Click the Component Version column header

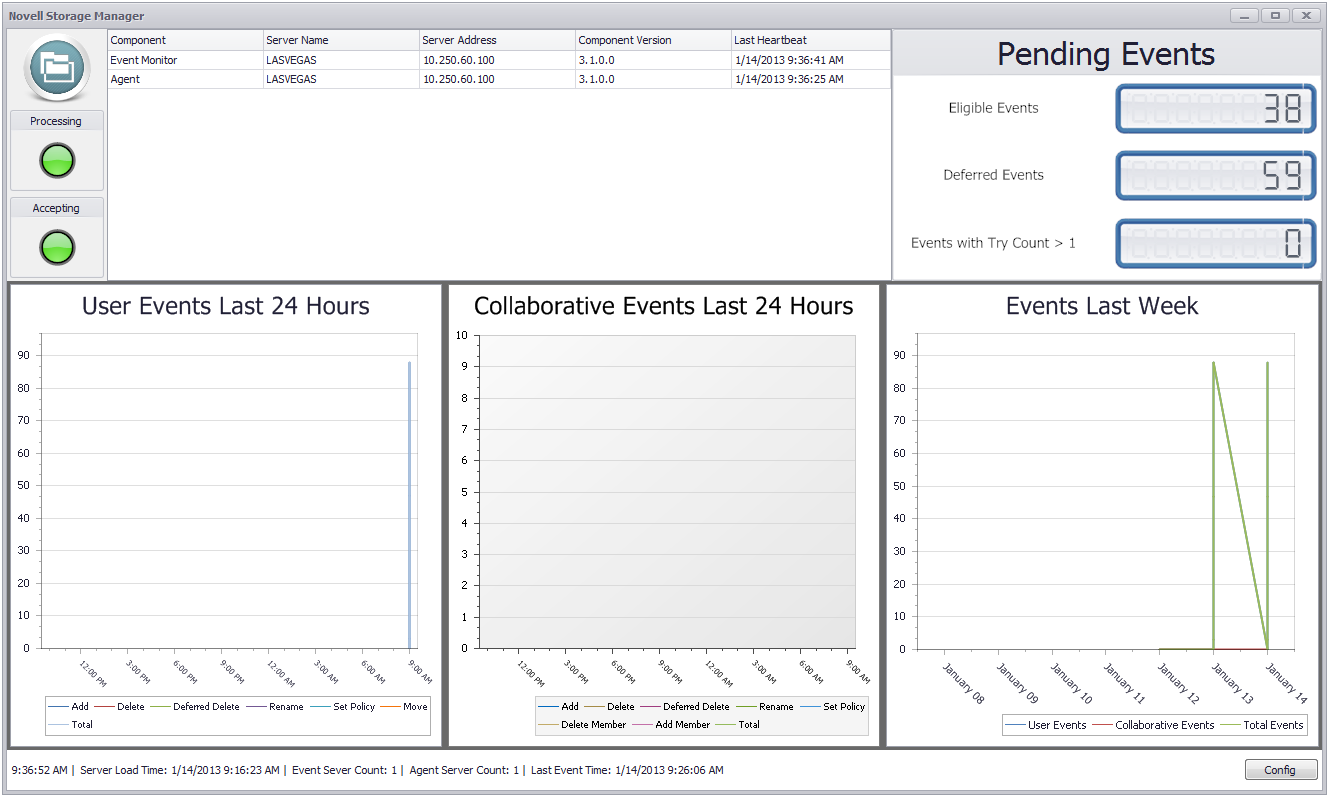654,40
